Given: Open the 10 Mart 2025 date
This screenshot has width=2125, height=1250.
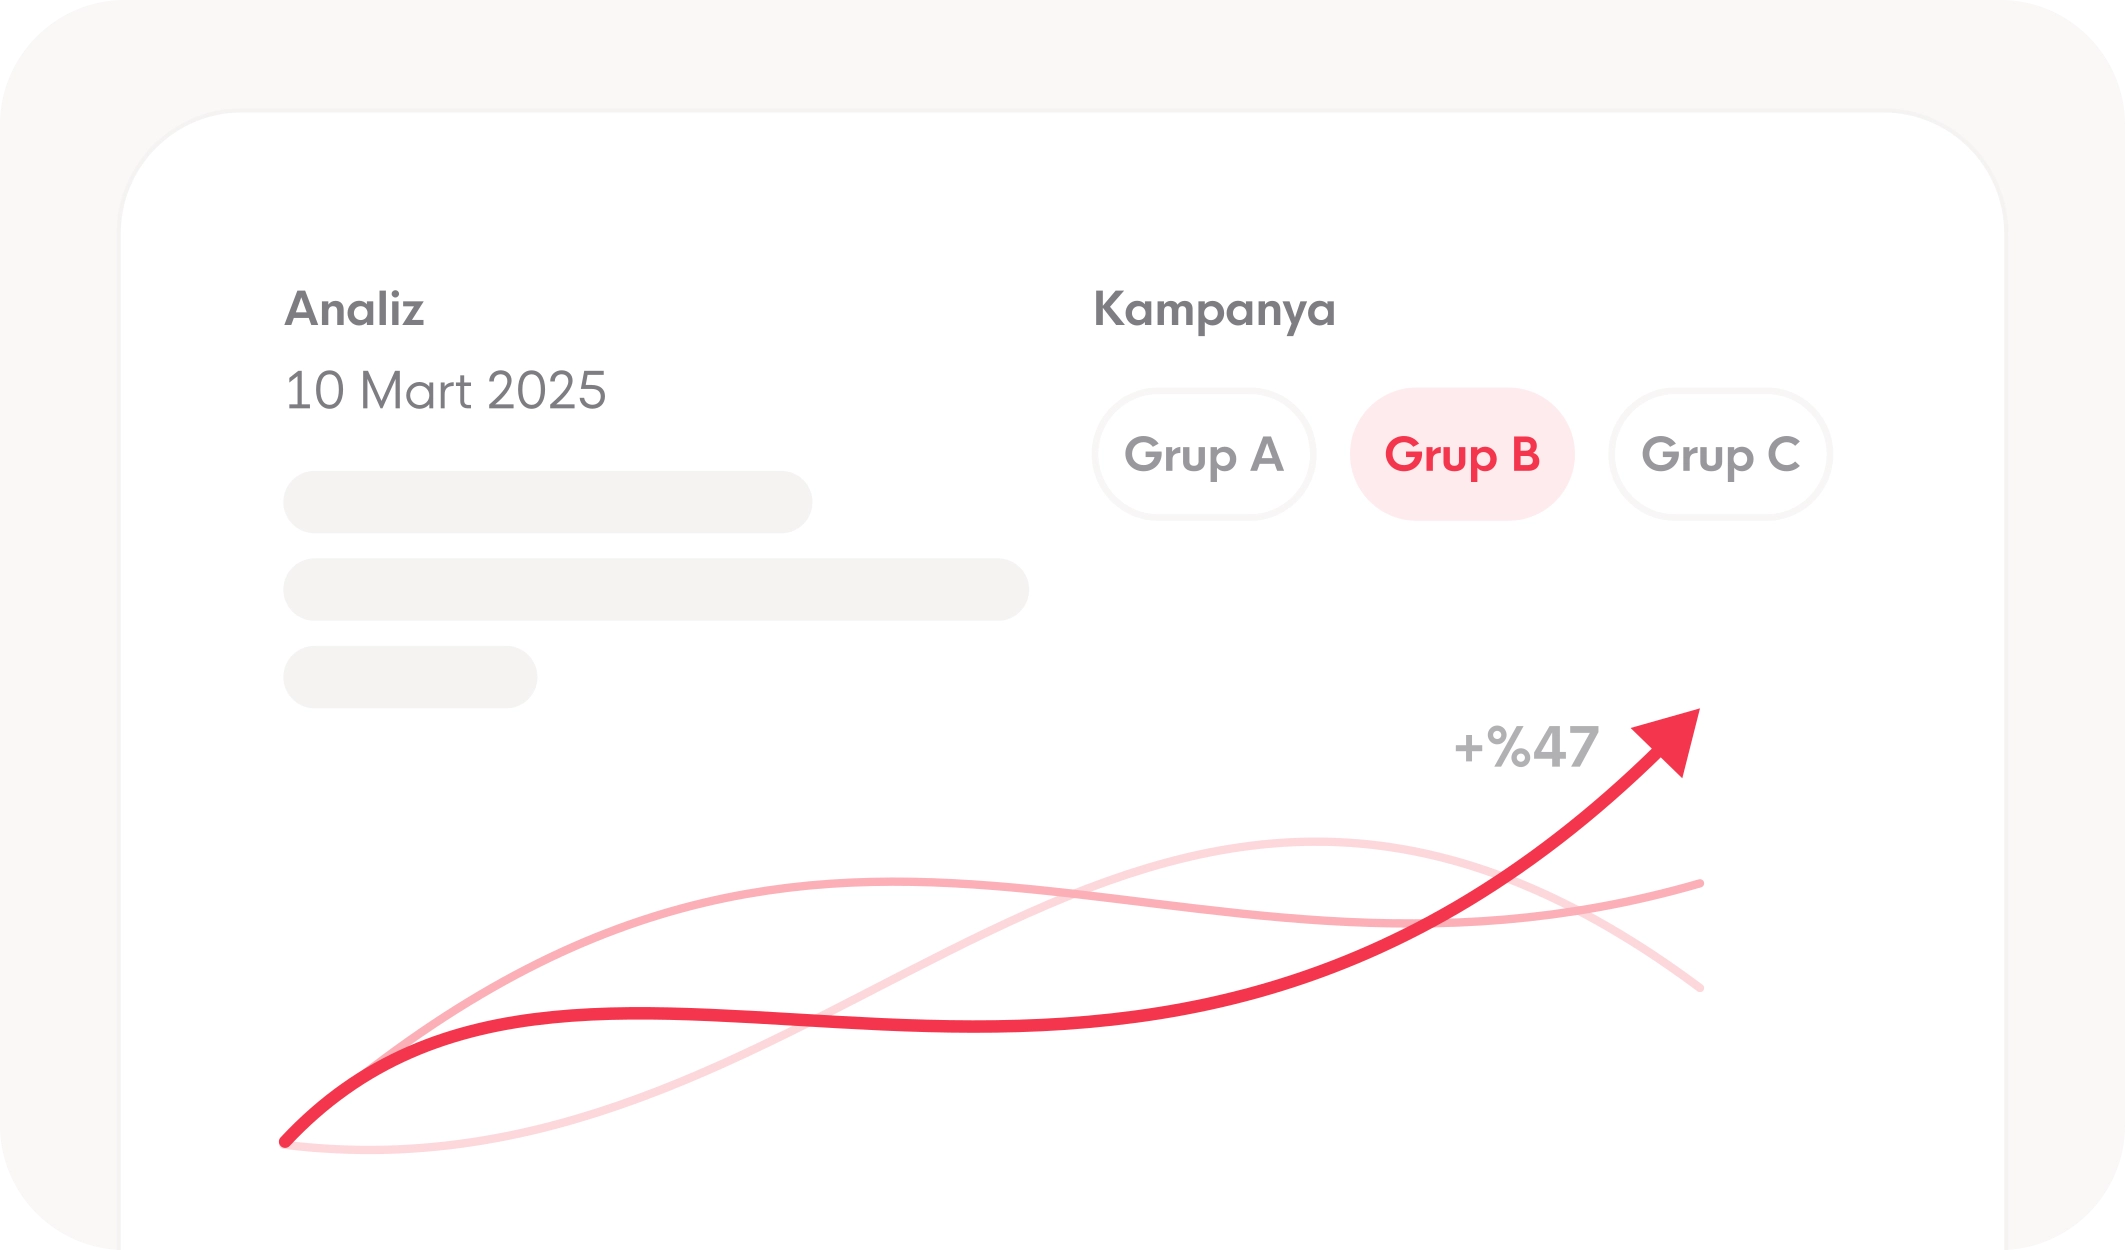Looking at the screenshot, I should [445, 390].
